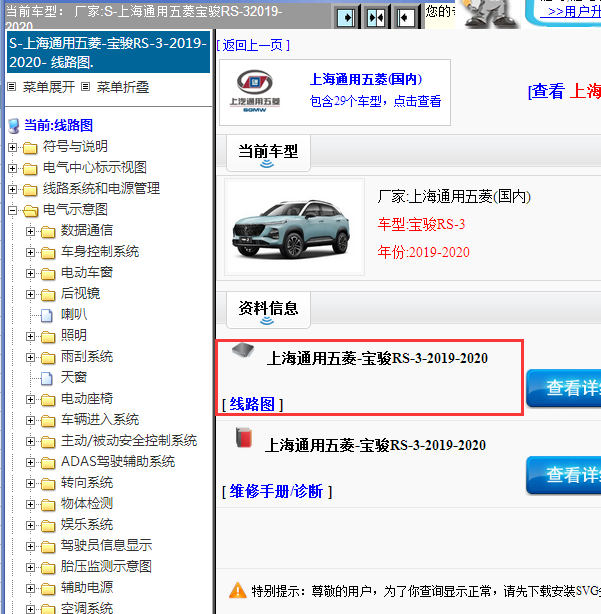Viewport: 601px width, 614px height.
Task: Expand the 电动座椅 tree node
Action: coord(31,399)
